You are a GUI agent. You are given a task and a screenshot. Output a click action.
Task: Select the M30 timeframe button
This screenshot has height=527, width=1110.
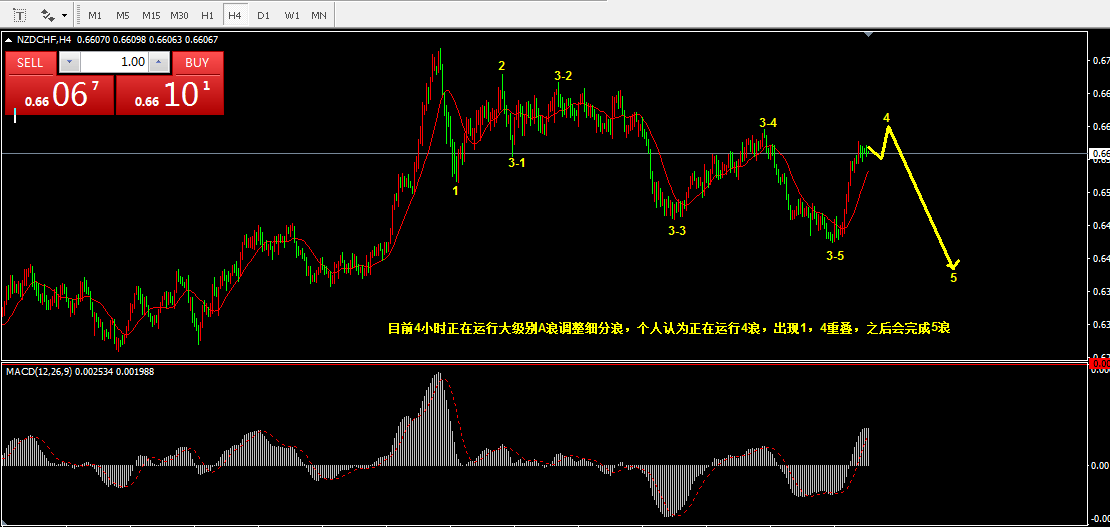[180, 15]
